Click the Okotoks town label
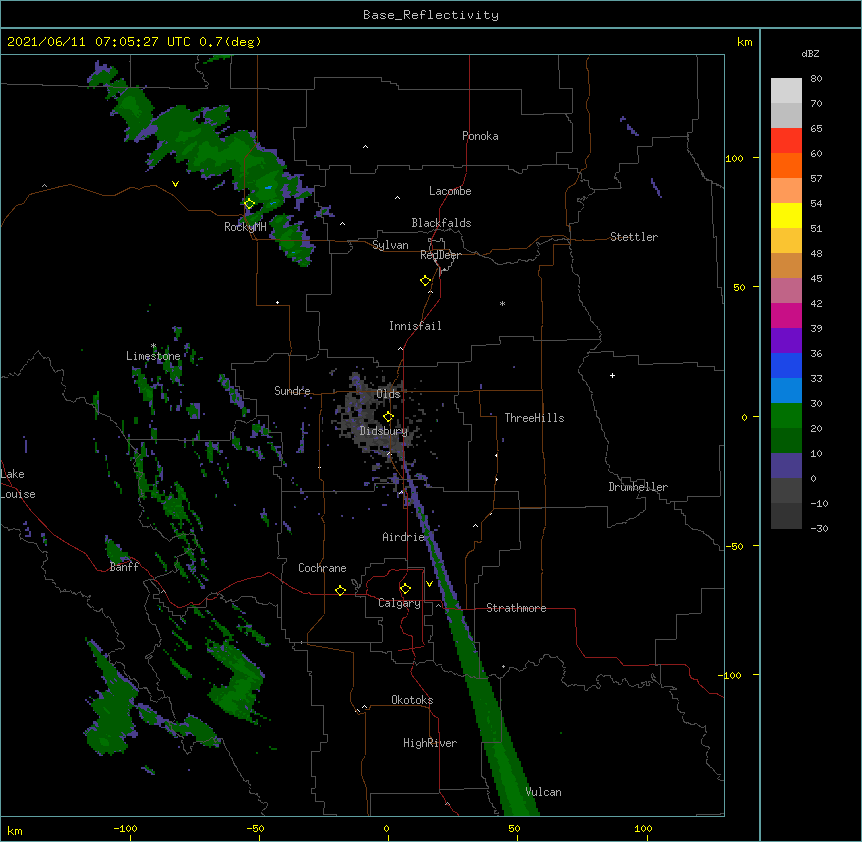The width and height of the screenshot is (862, 842). 412,700
